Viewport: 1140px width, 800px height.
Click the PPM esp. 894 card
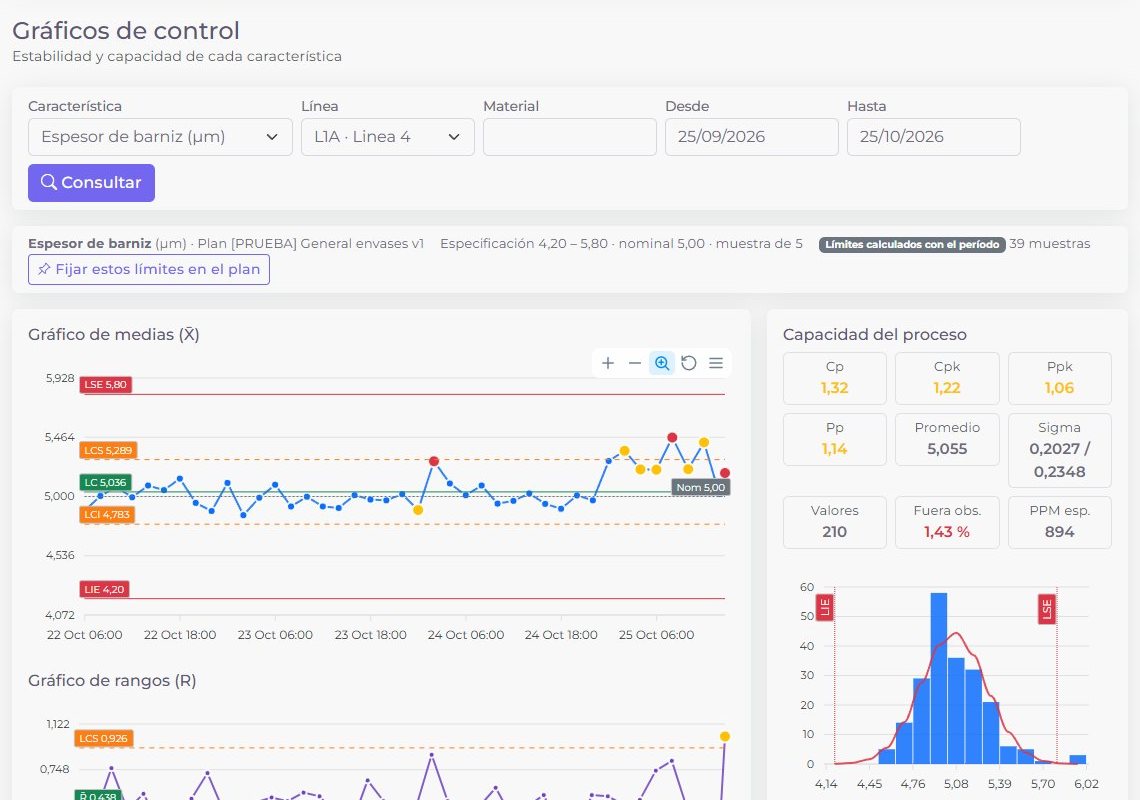point(1059,522)
